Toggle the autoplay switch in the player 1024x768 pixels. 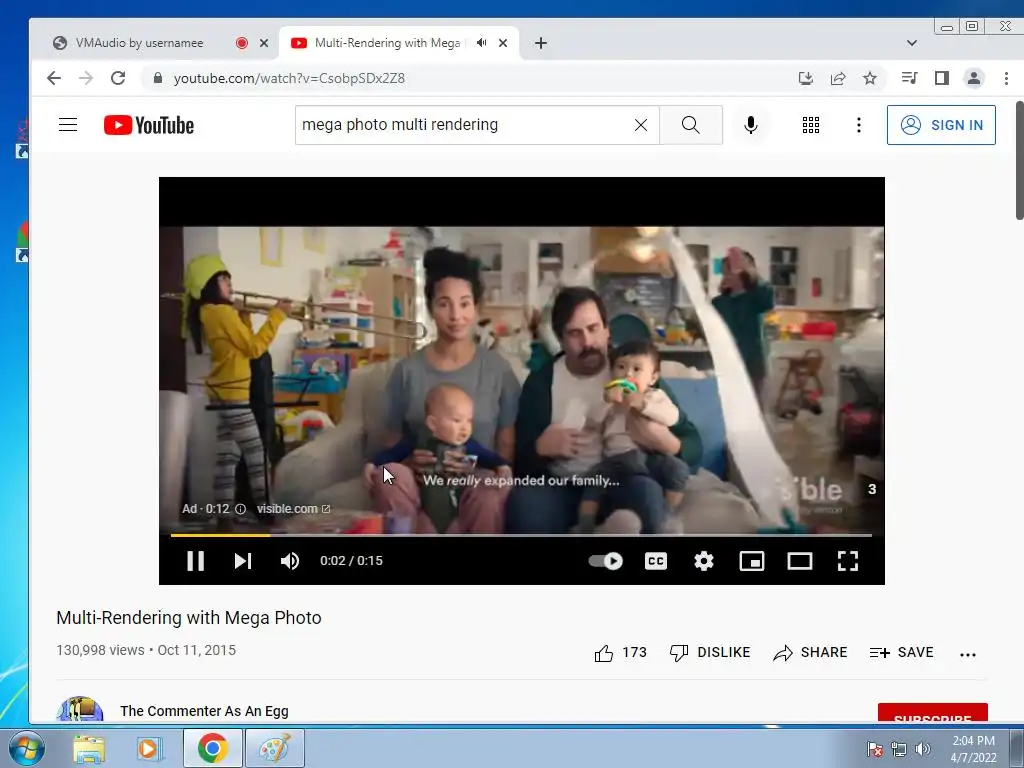coord(605,561)
